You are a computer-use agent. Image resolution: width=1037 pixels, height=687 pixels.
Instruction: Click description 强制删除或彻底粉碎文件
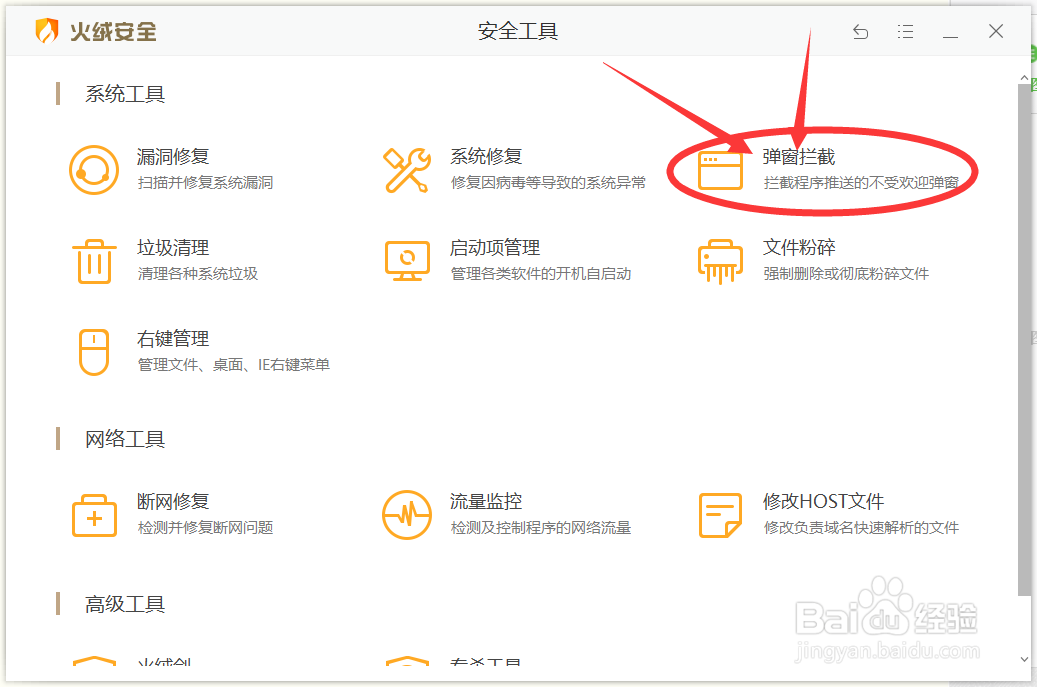(847, 274)
